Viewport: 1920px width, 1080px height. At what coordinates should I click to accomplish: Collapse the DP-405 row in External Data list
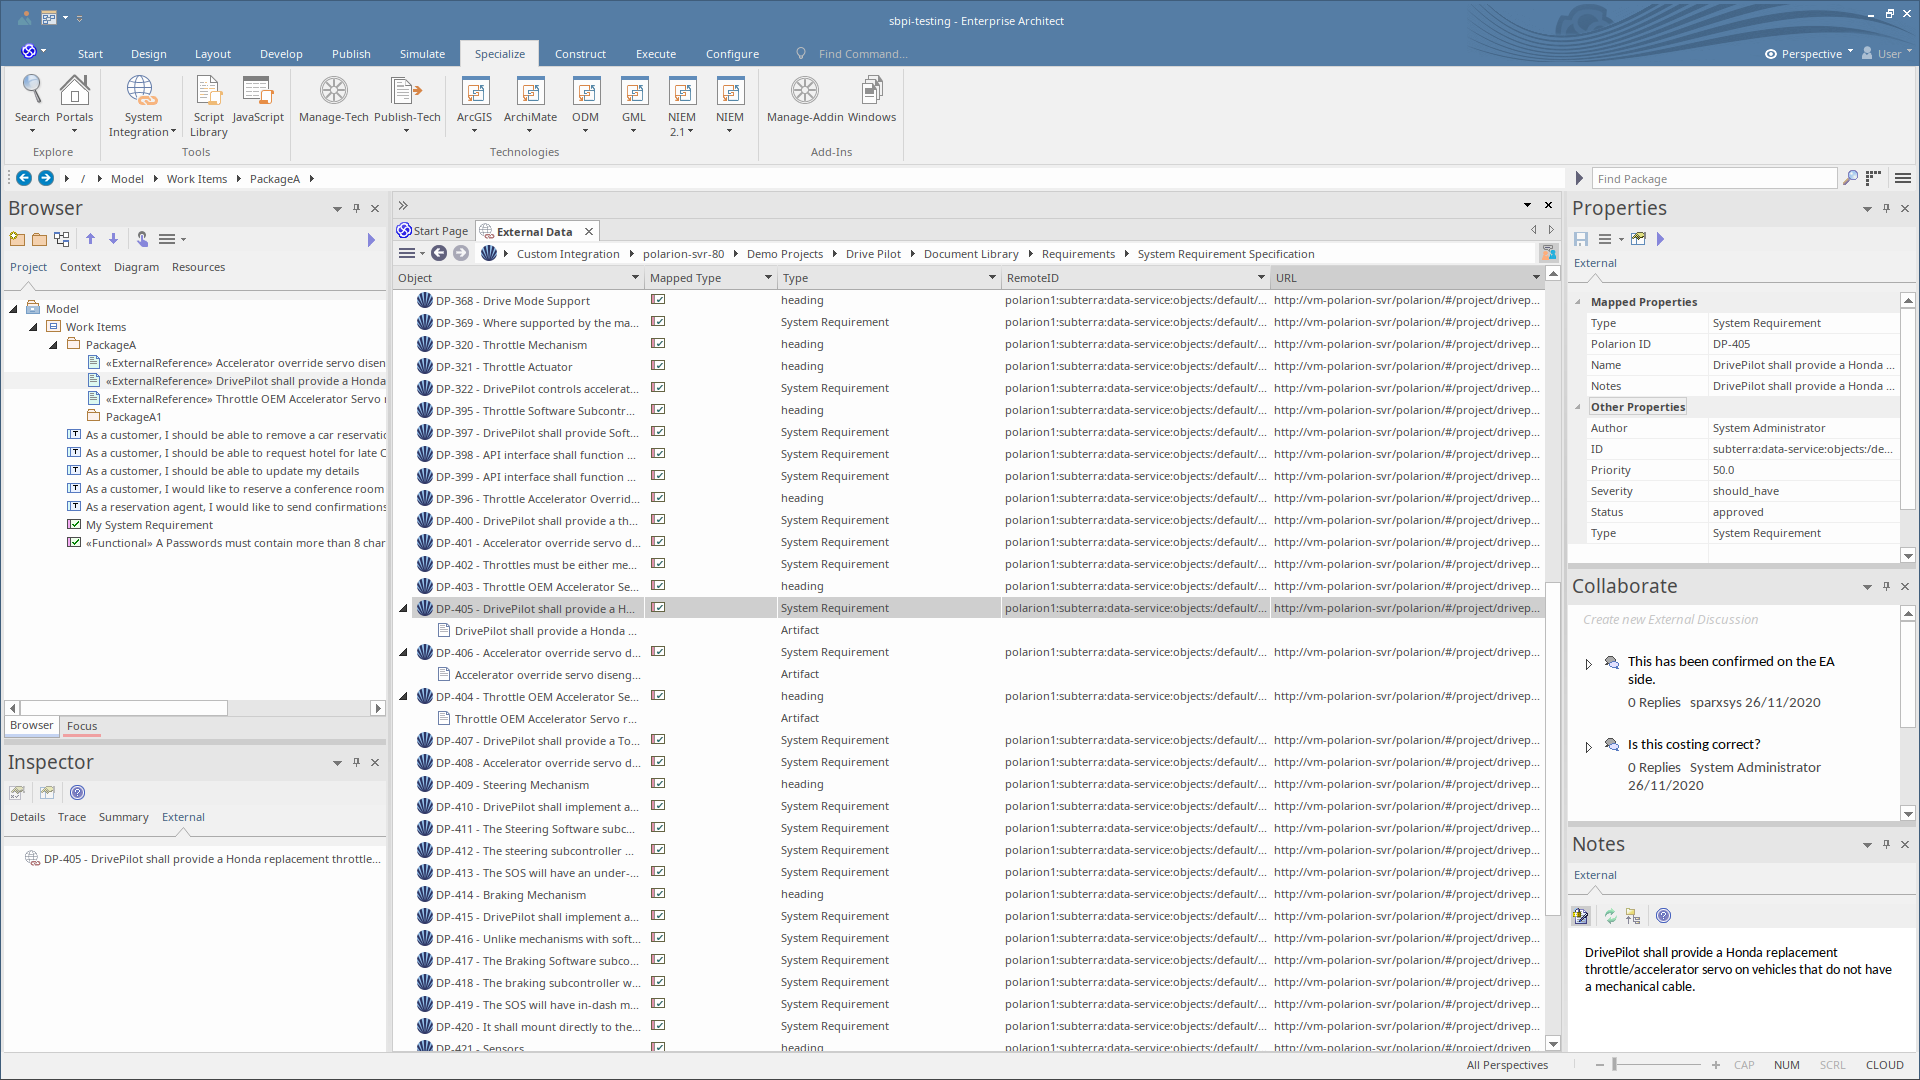pos(404,608)
